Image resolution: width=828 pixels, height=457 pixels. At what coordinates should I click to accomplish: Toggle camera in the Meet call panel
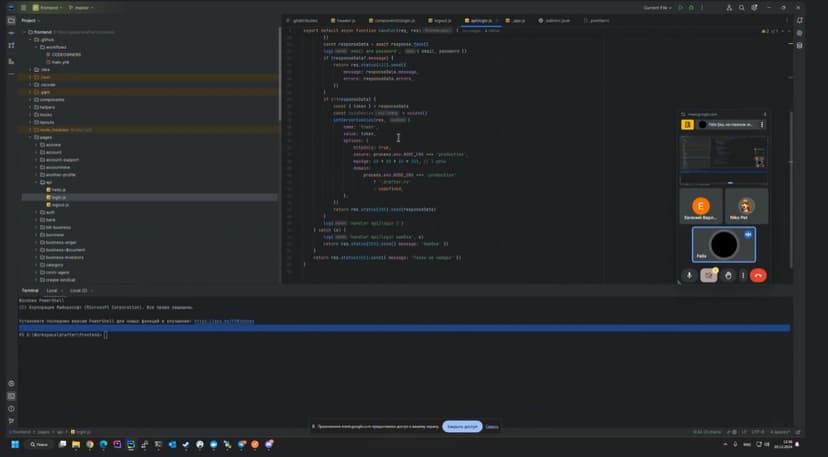coord(709,275)
